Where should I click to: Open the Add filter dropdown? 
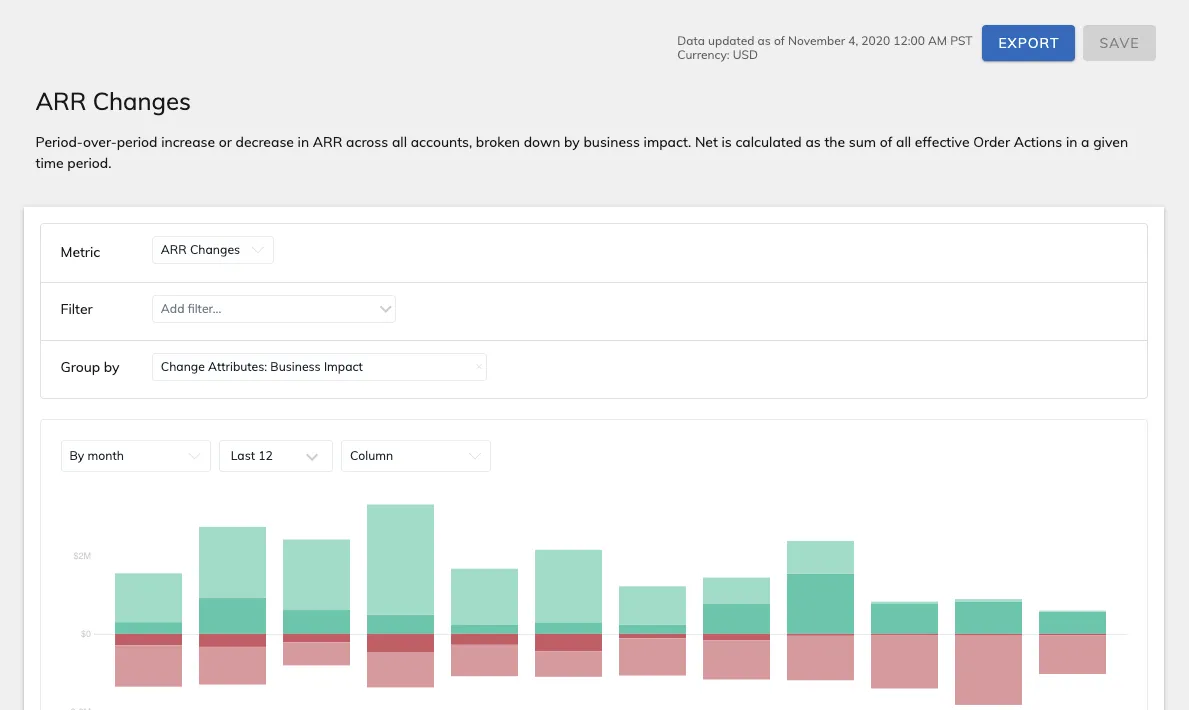click(274, 309)
